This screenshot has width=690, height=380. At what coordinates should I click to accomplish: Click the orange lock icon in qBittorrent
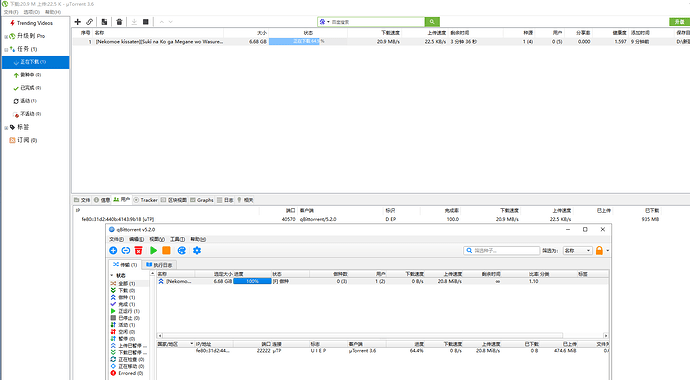tap(599, 250)
